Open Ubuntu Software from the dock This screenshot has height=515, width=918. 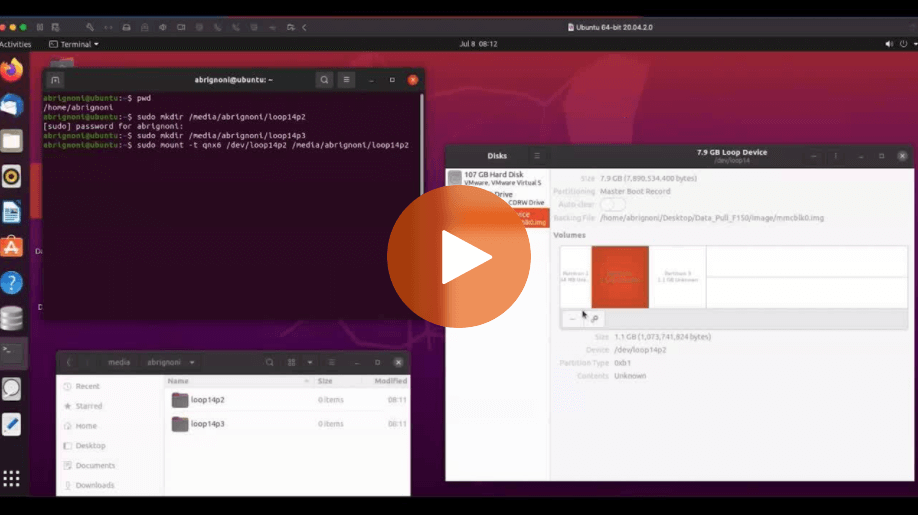tap(12, 246)
